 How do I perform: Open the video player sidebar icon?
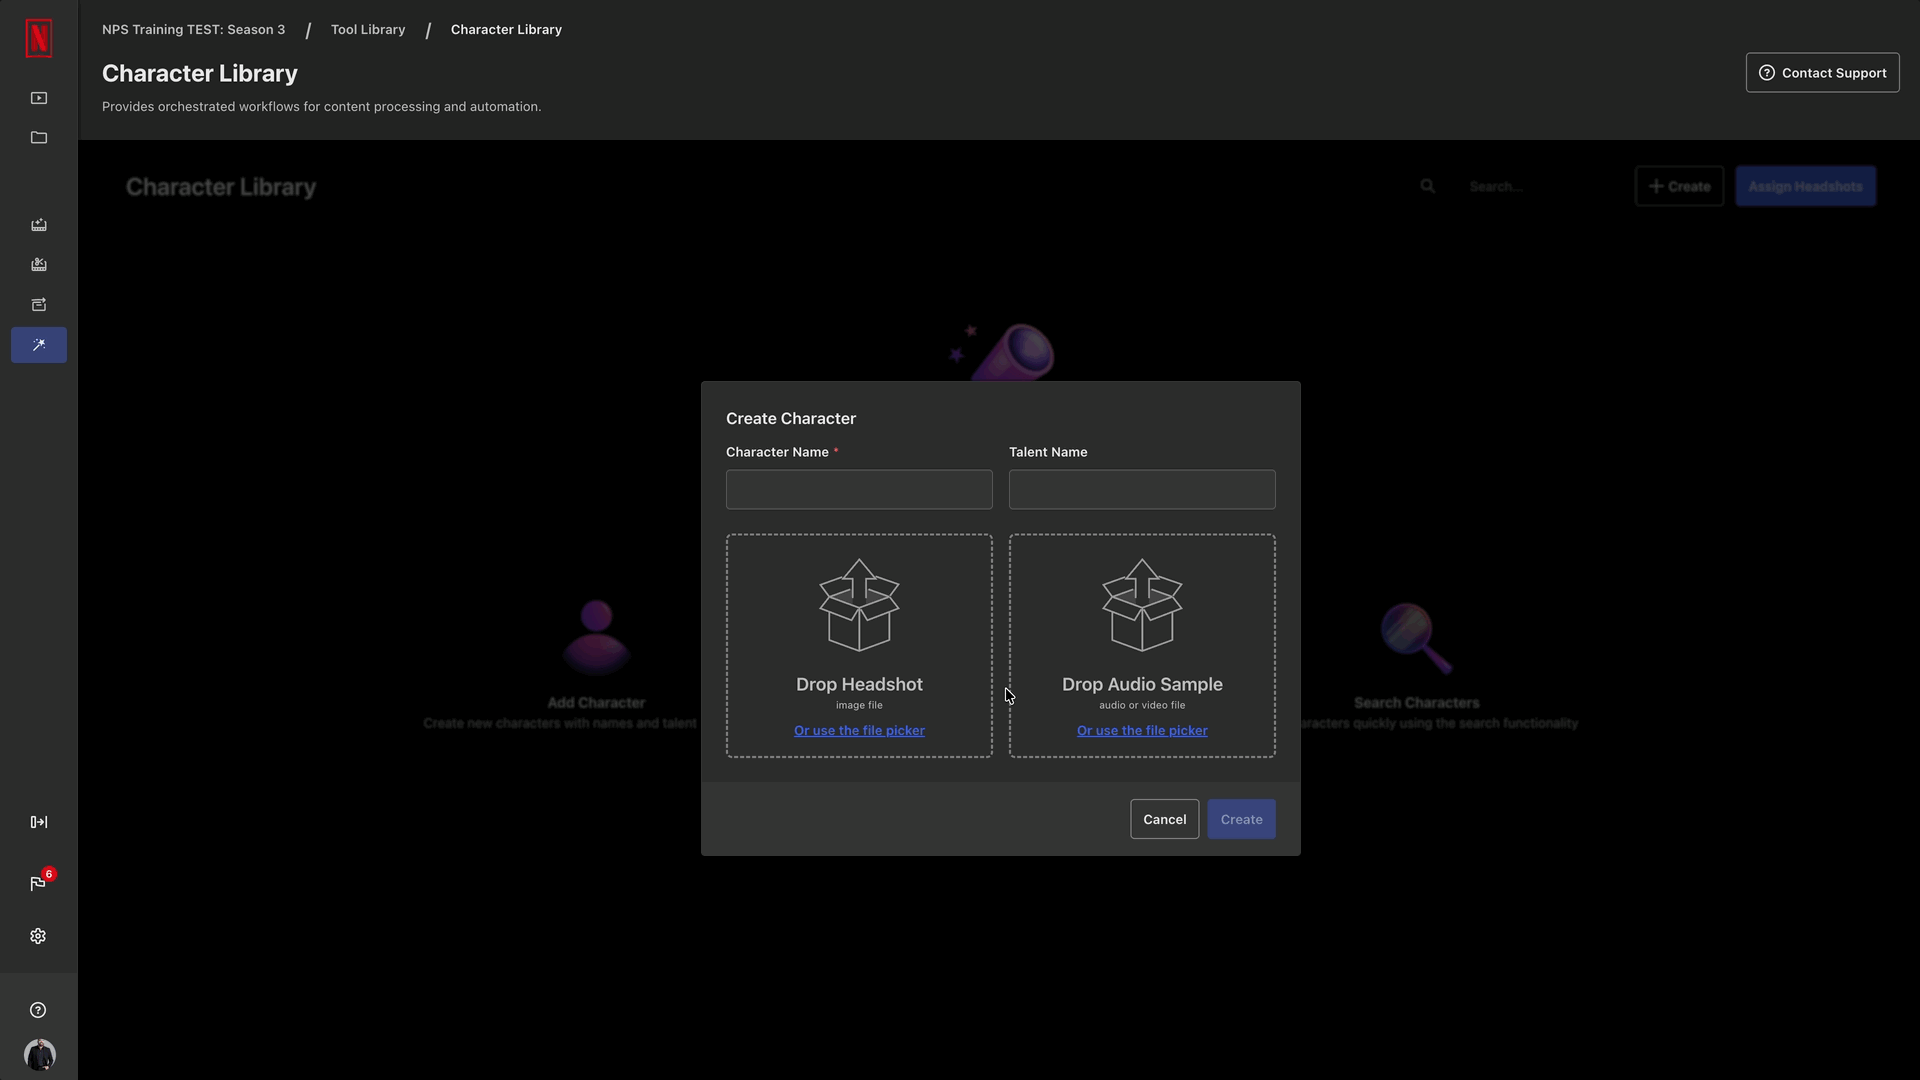point(38,98)
